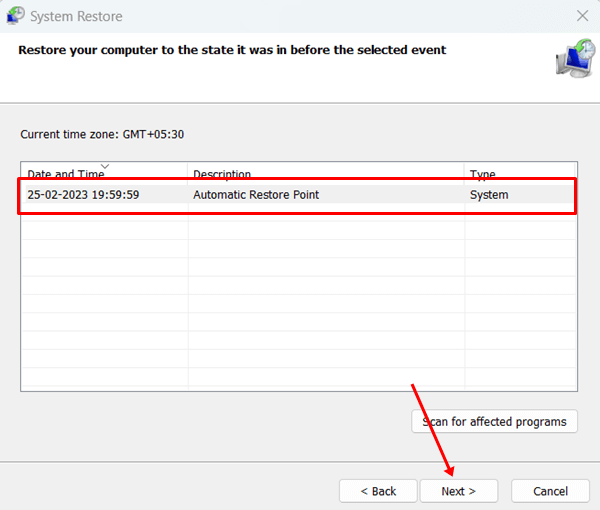Click the computer-with-clock restore icon in header

[573, 59]
